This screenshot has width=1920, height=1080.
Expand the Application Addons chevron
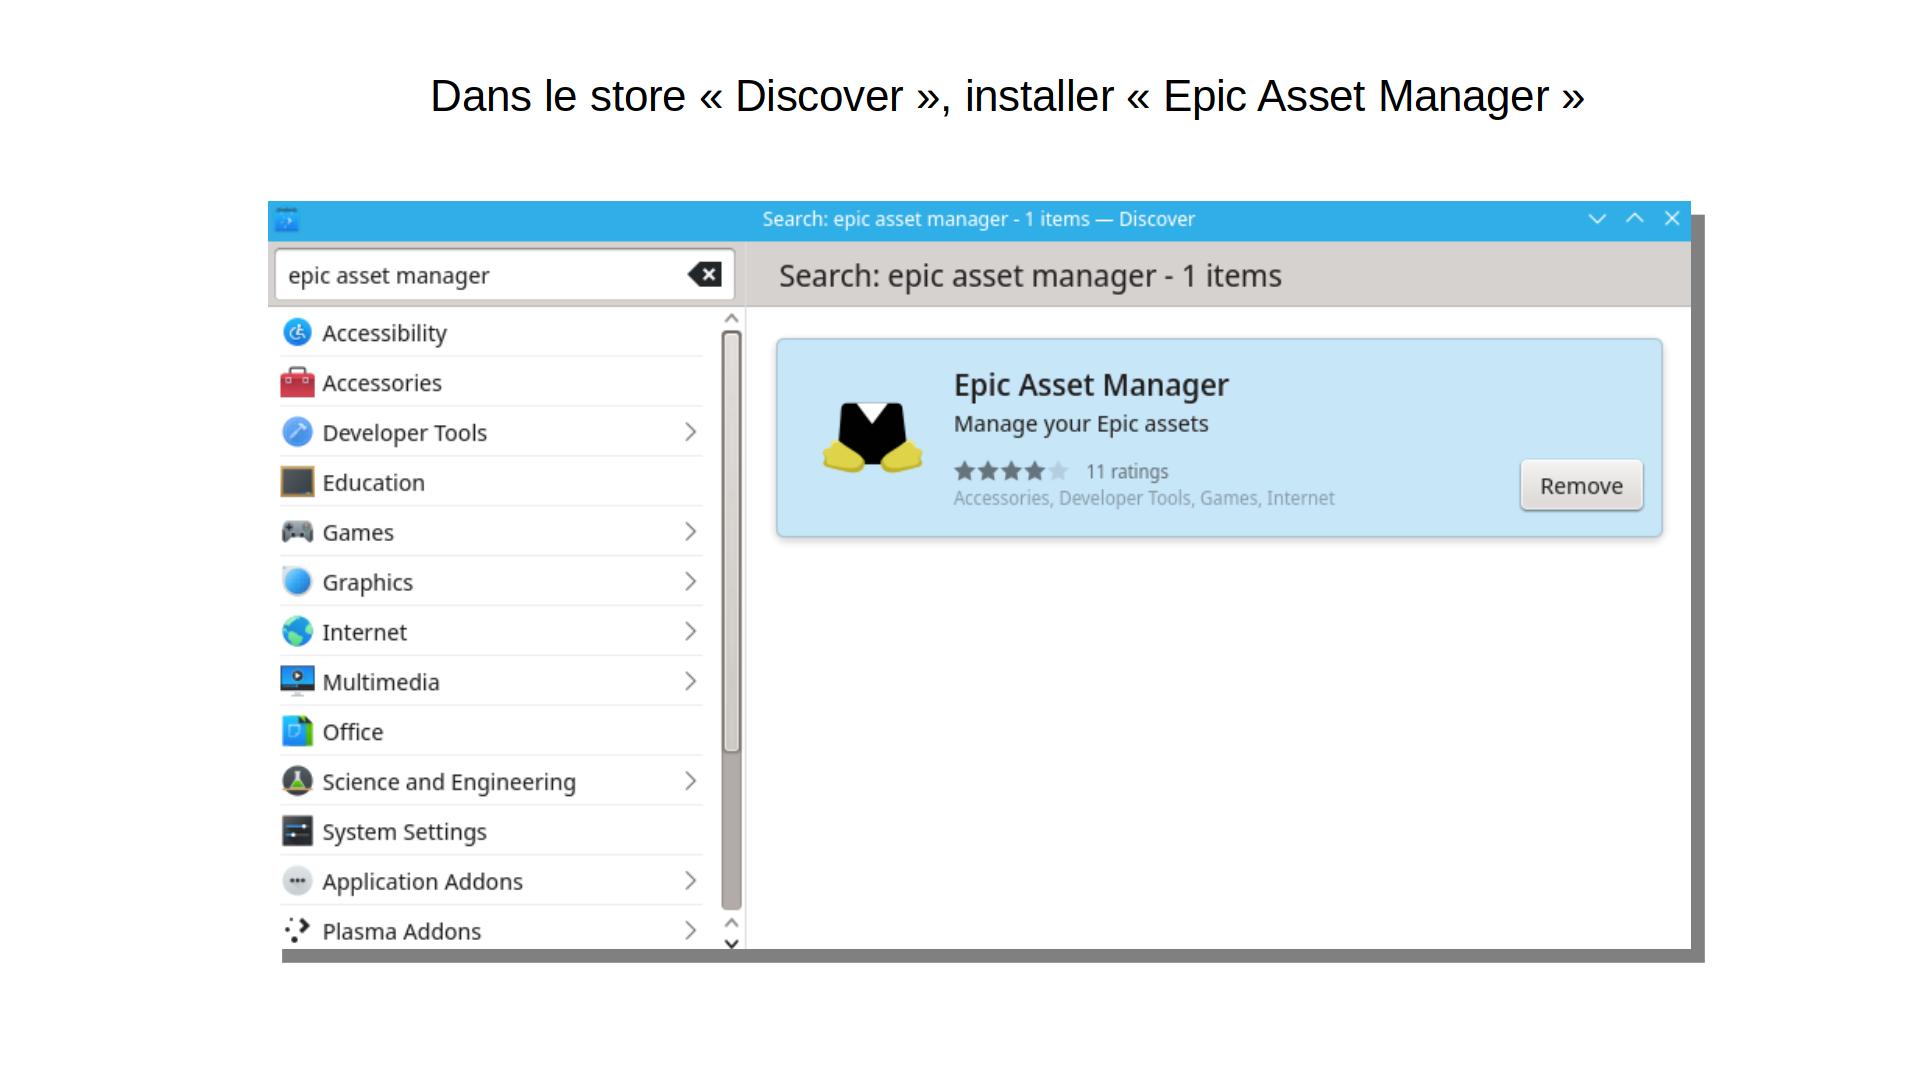tap(690, 881)
